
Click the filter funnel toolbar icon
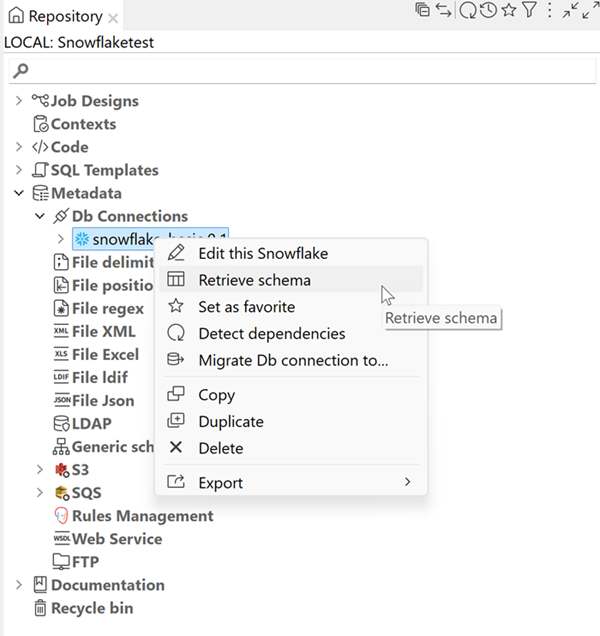[529, 10]
